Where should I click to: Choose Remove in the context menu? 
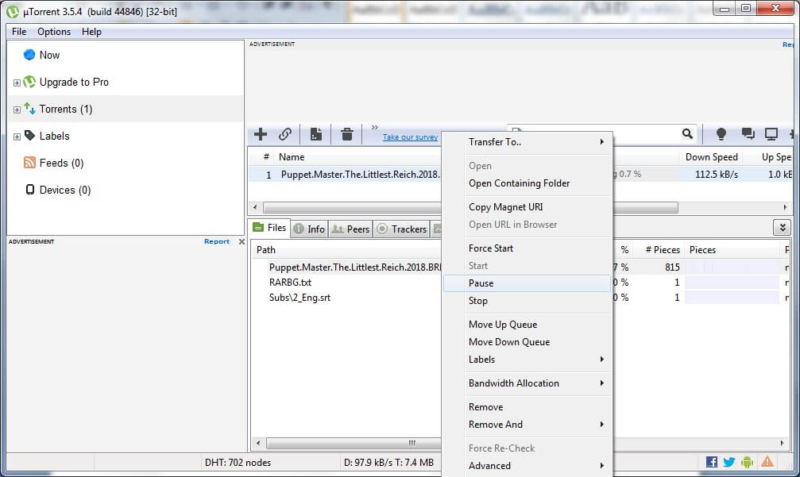pyautogui.click(x=527, y=407)
